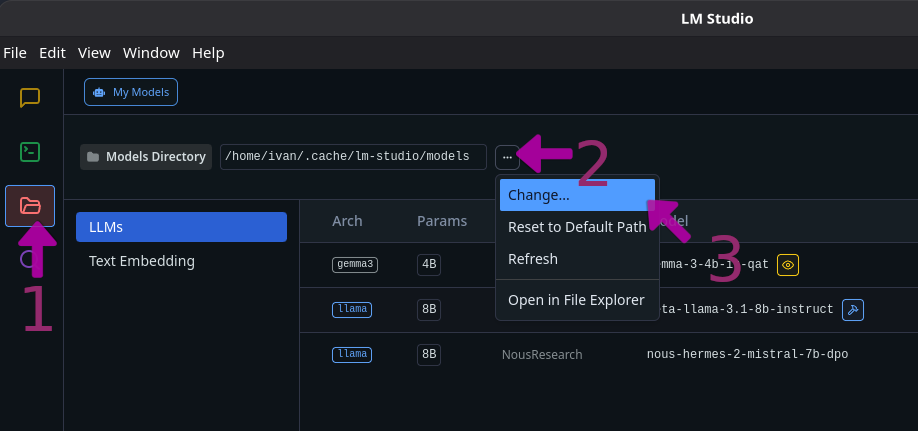Click llama tag in meta-llama-3.1 row

[352, 309]
